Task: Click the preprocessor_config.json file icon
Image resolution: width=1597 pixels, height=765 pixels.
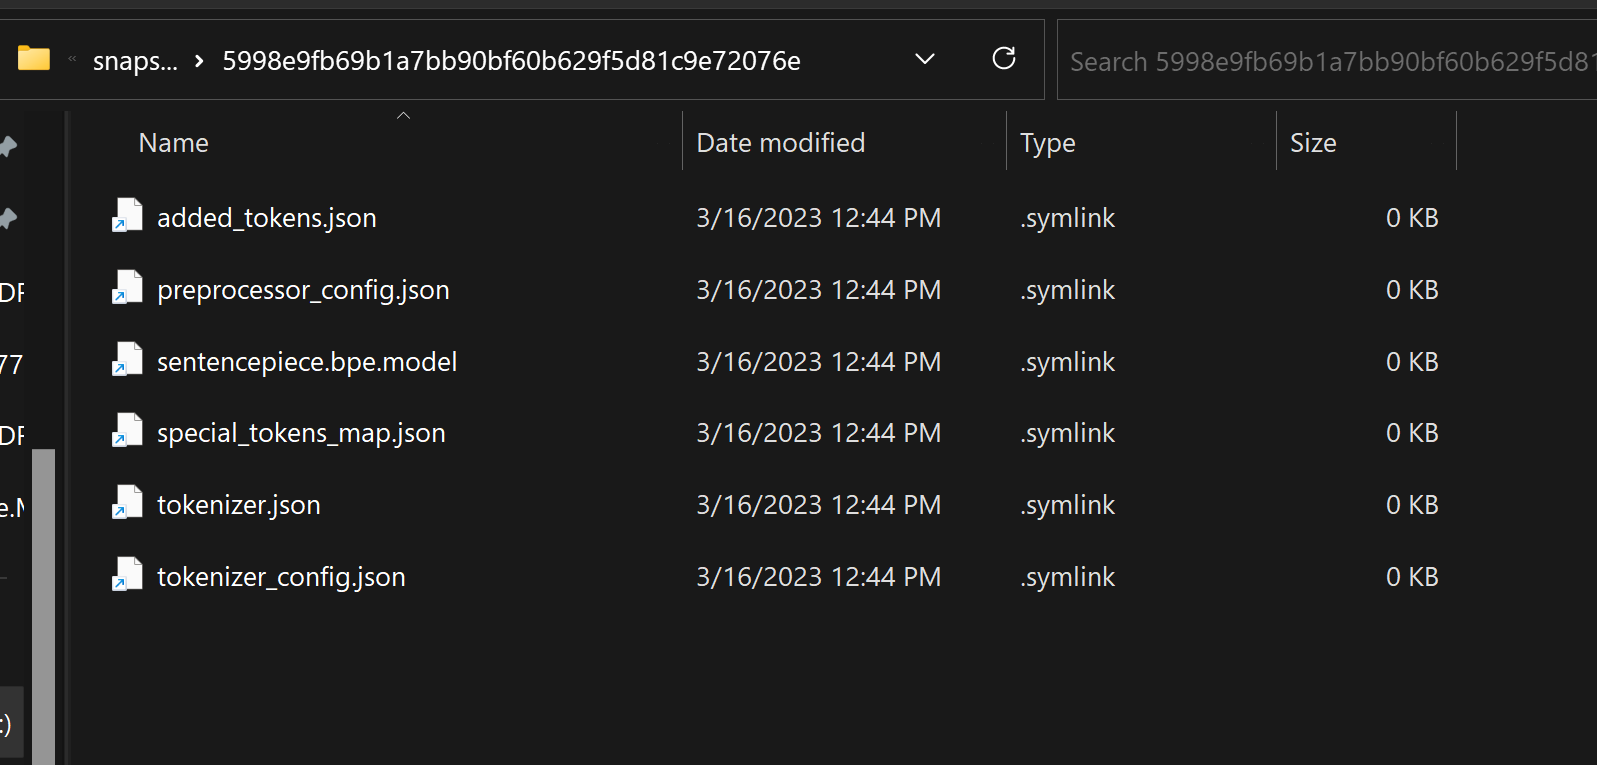Action: 126,288
